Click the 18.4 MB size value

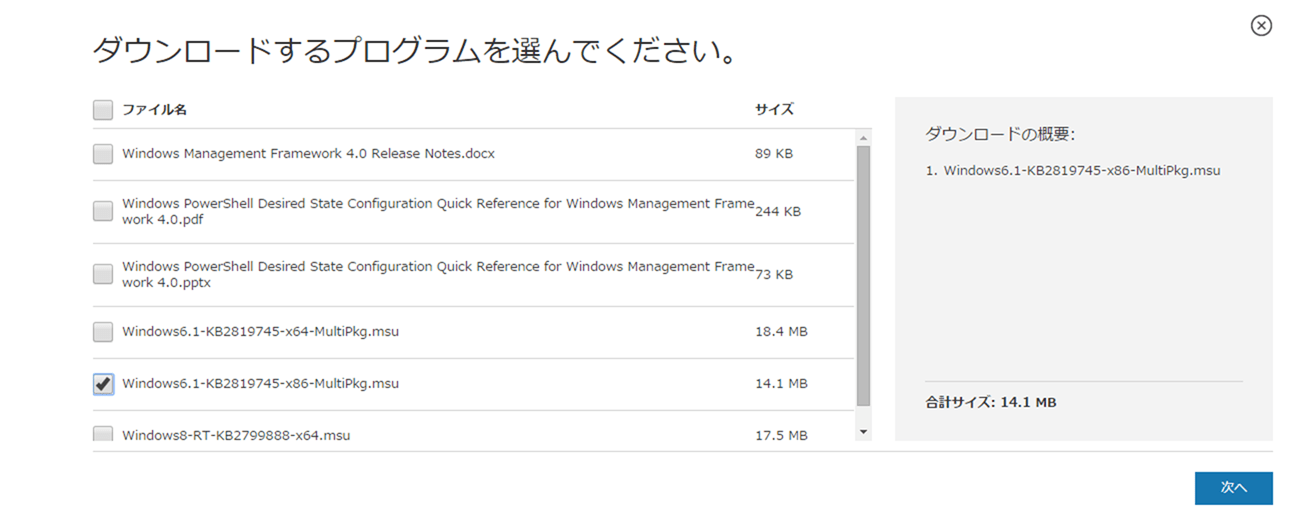coord(781,331)
